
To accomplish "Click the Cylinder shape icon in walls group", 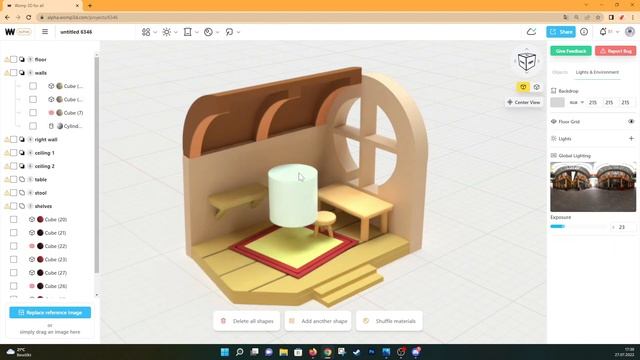I will pos(51,126).
